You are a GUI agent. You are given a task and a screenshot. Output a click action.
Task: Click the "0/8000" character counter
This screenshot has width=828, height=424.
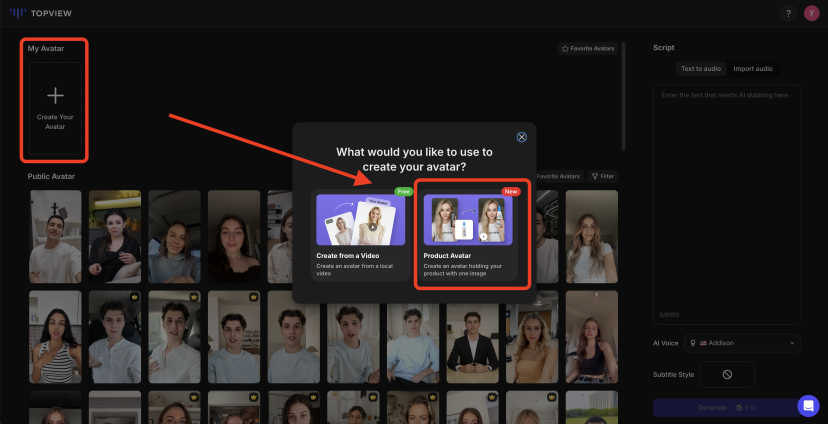tap(669, 315)
